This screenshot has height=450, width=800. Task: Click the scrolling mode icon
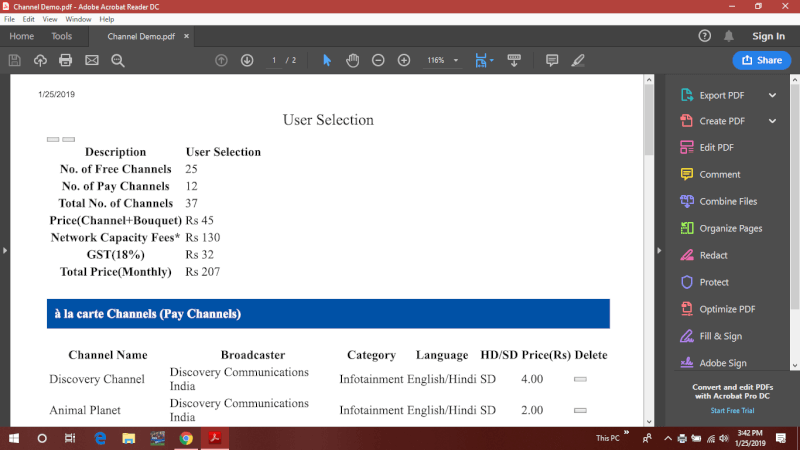point(514,60)
